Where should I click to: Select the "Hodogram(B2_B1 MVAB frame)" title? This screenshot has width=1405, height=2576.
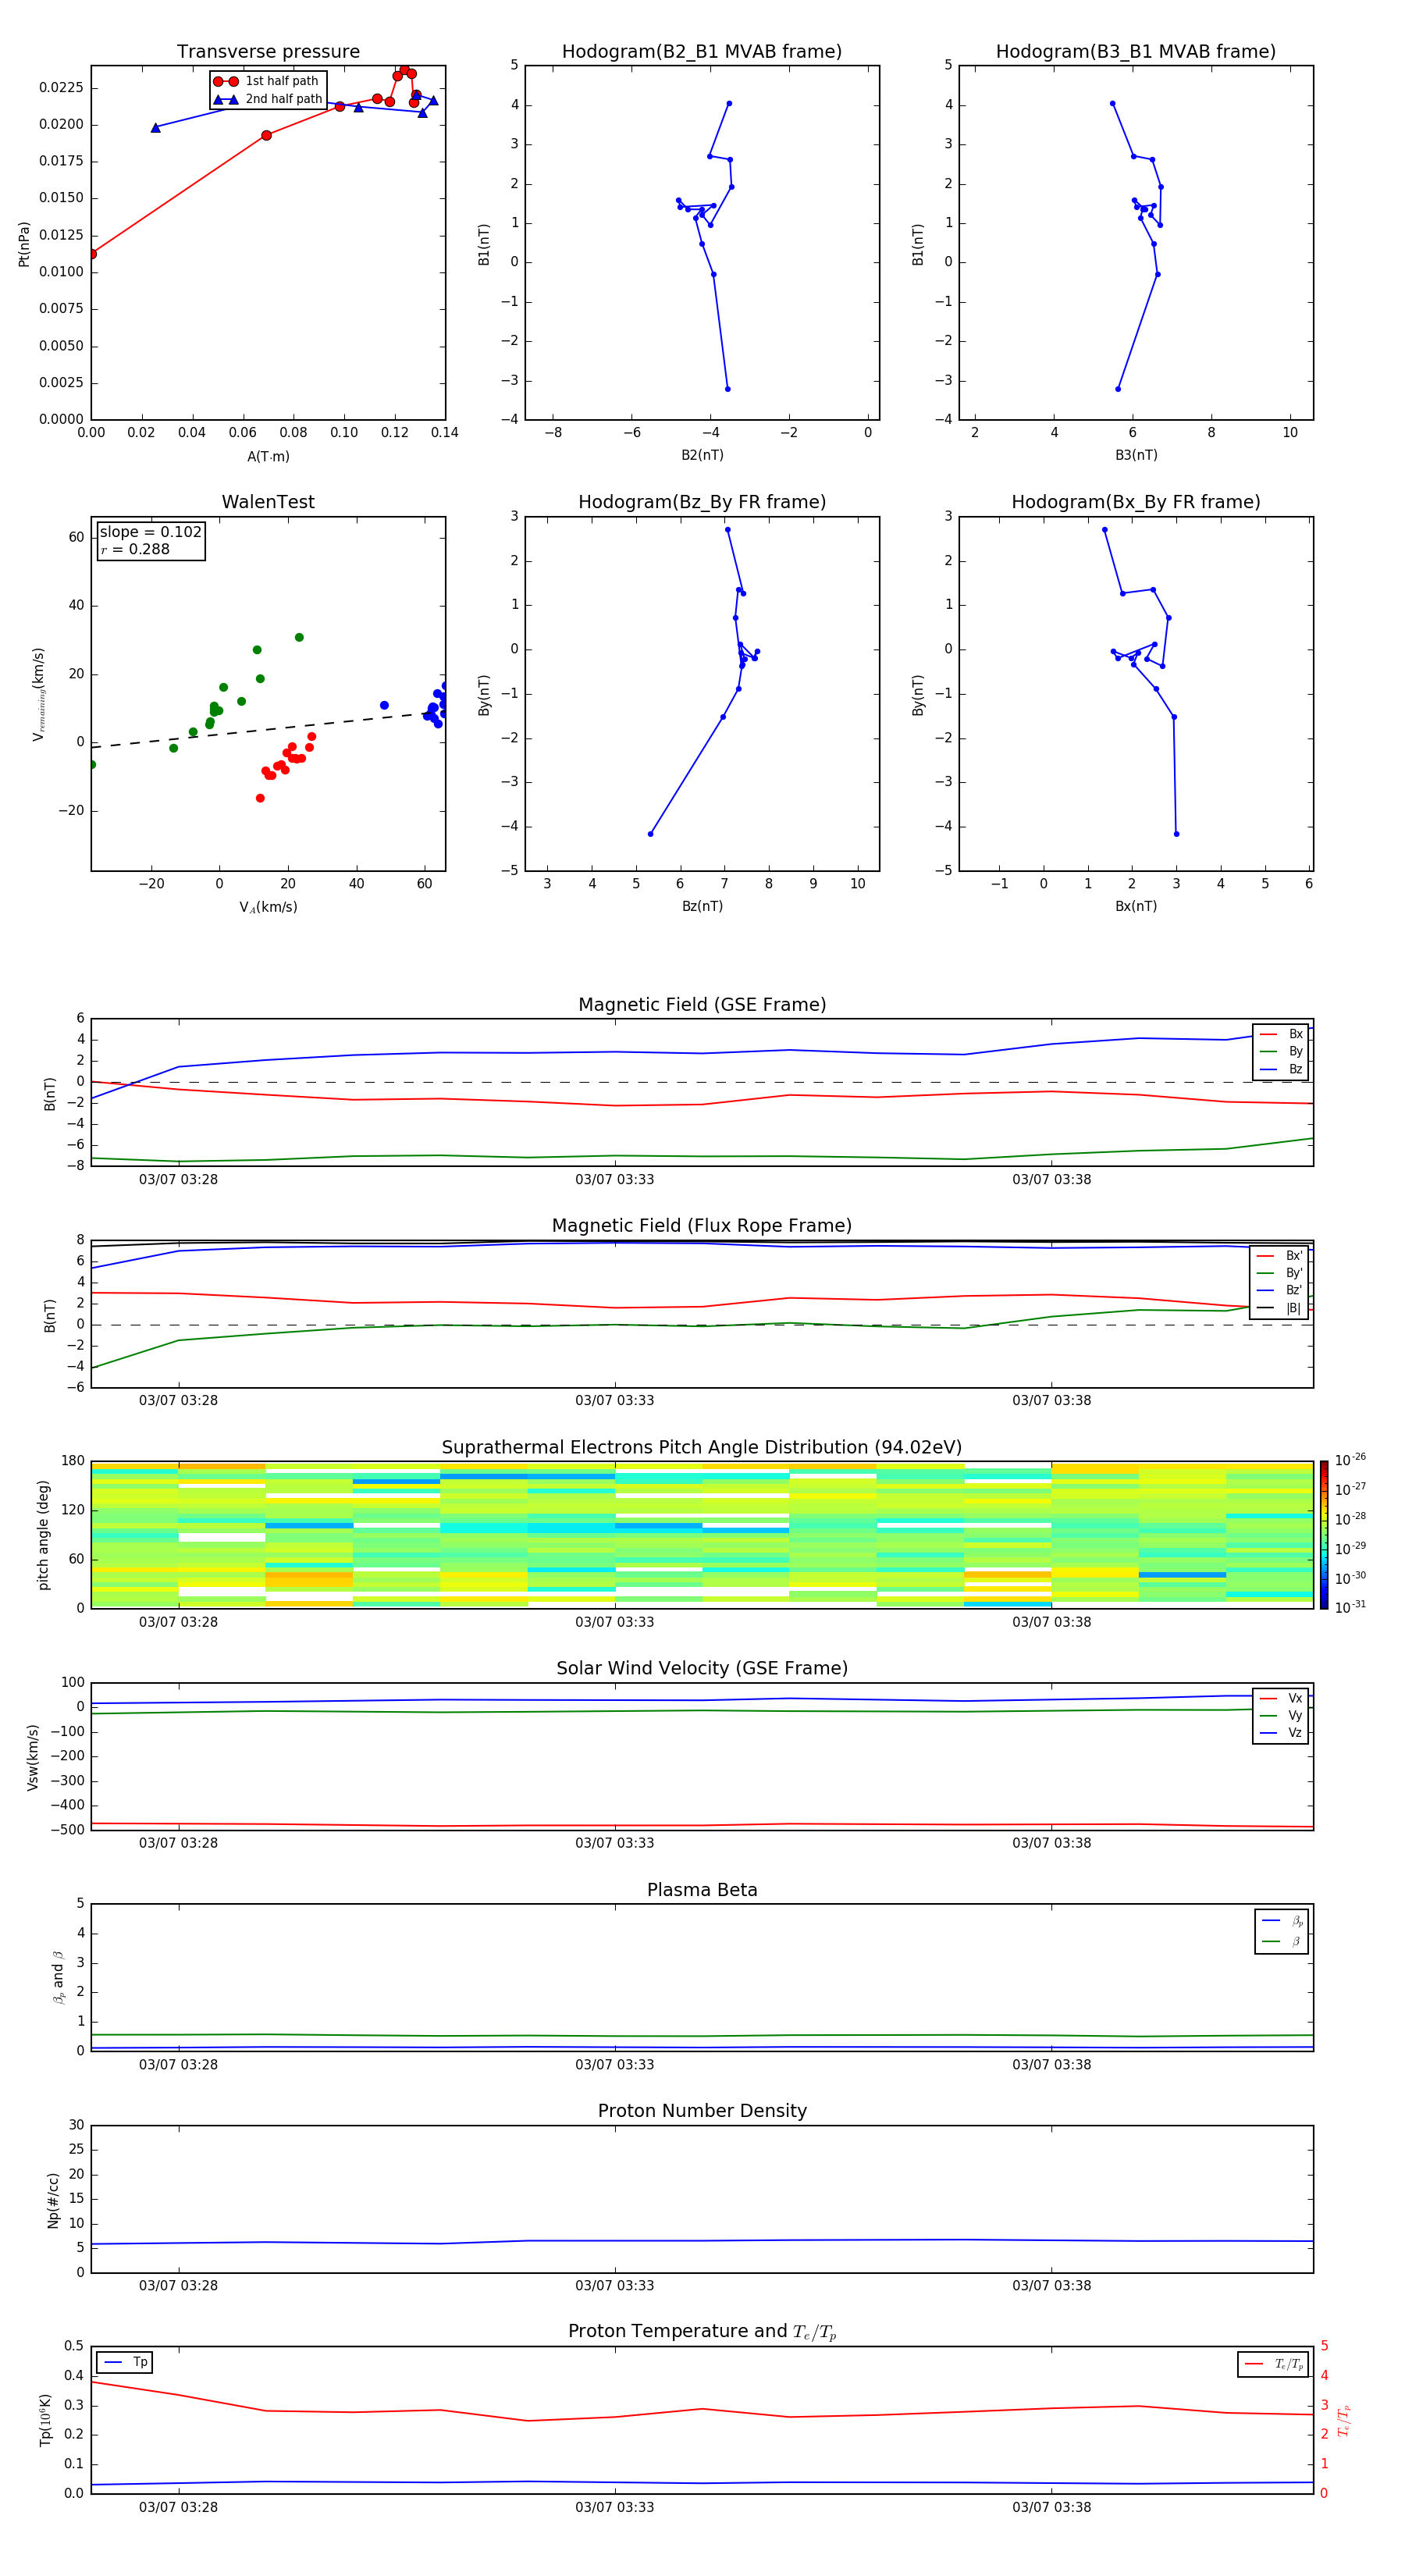pyautogui.click(x=702, y=52)
